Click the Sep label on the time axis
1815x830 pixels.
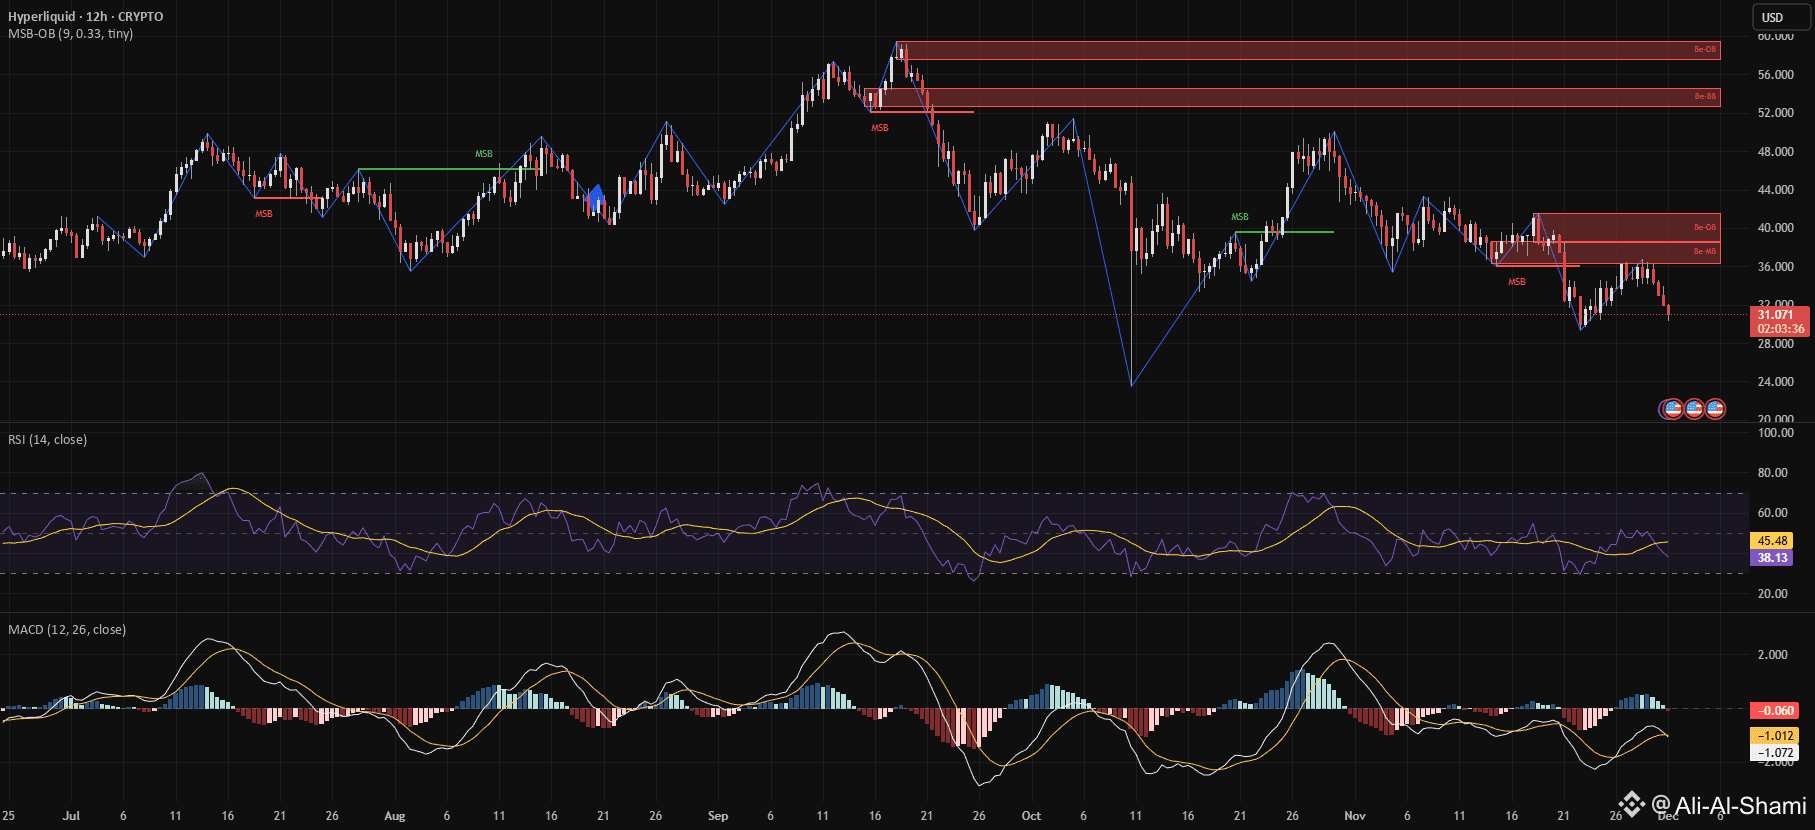coord(718,816)
